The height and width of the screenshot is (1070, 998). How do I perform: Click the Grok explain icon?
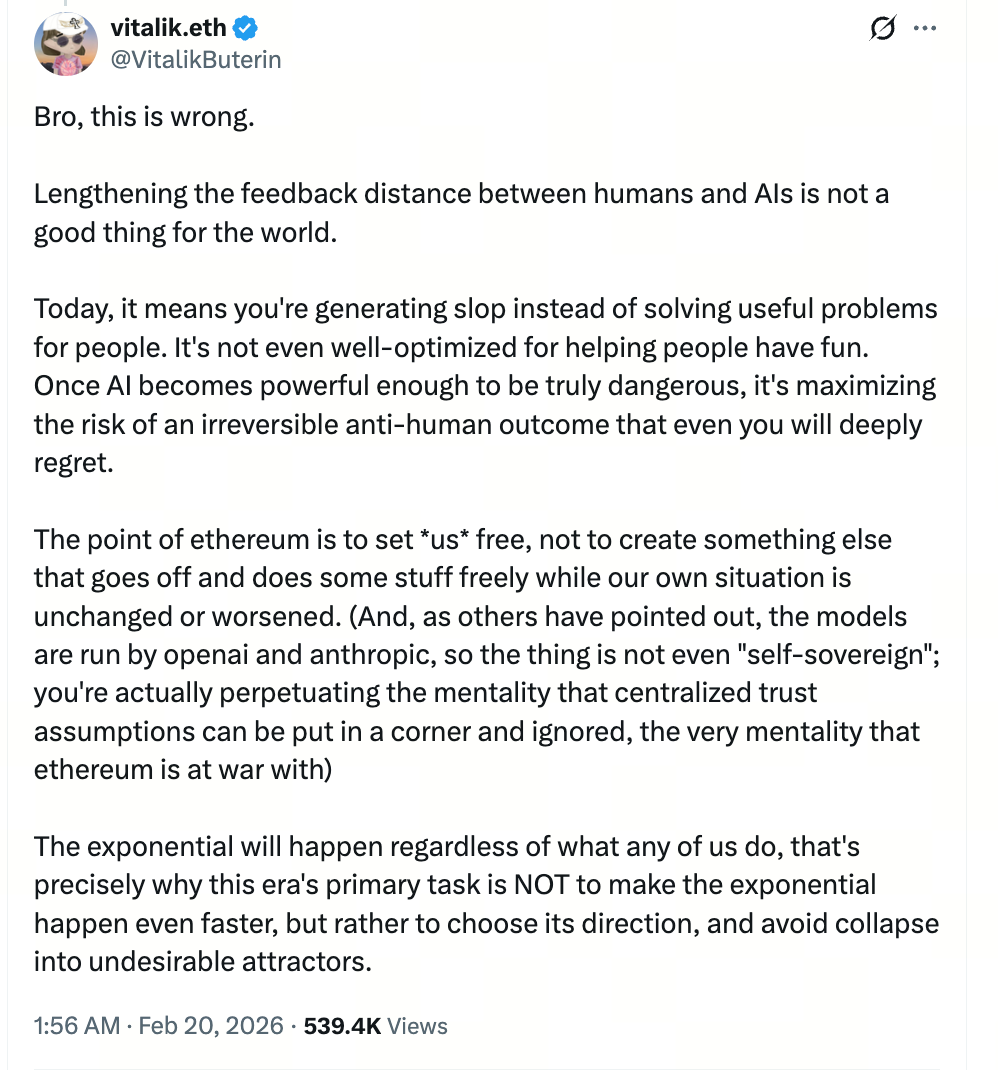click(882, 31)
